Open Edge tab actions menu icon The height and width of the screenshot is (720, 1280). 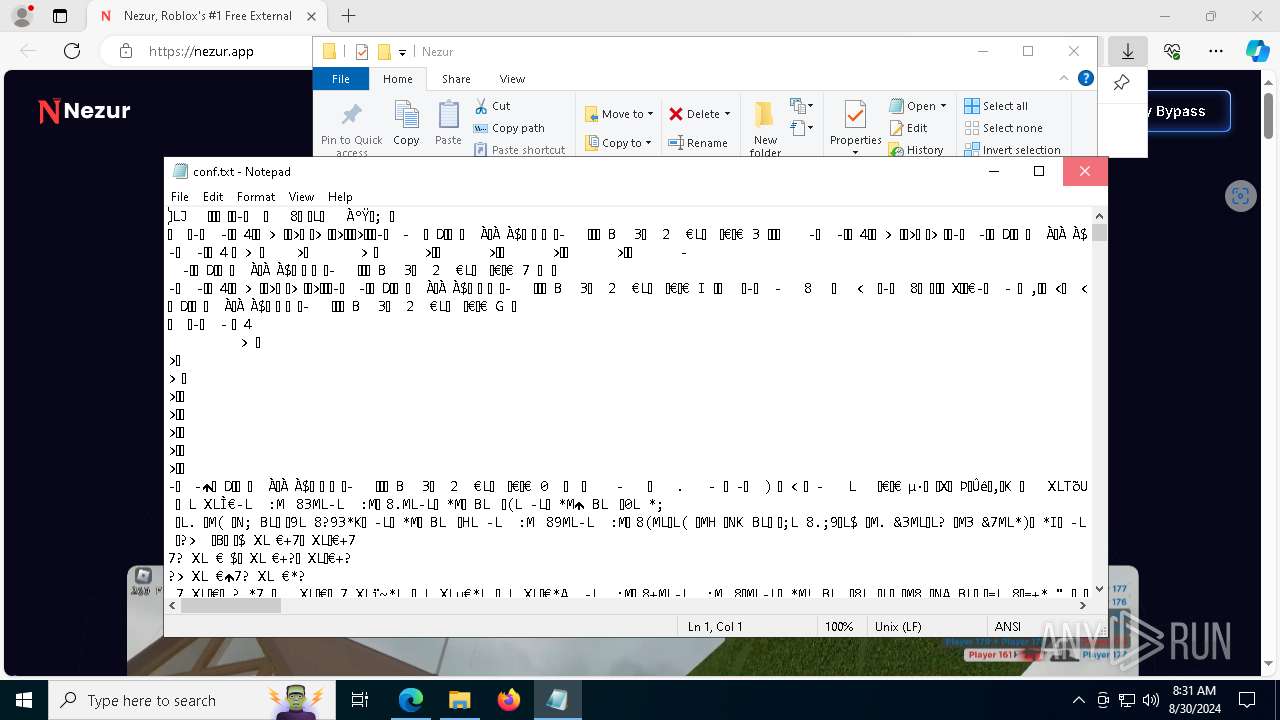[60, 16]
